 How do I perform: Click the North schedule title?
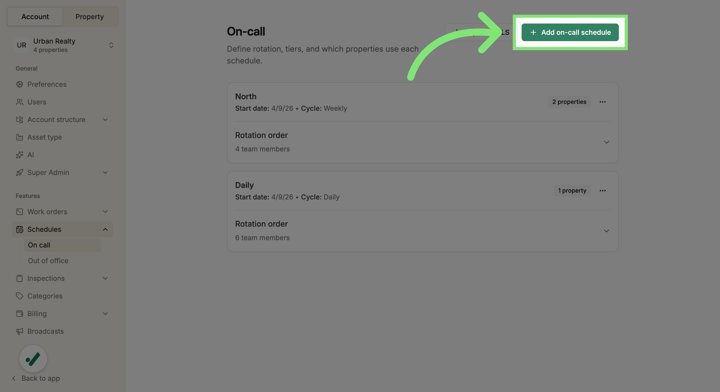pos(246,96)
